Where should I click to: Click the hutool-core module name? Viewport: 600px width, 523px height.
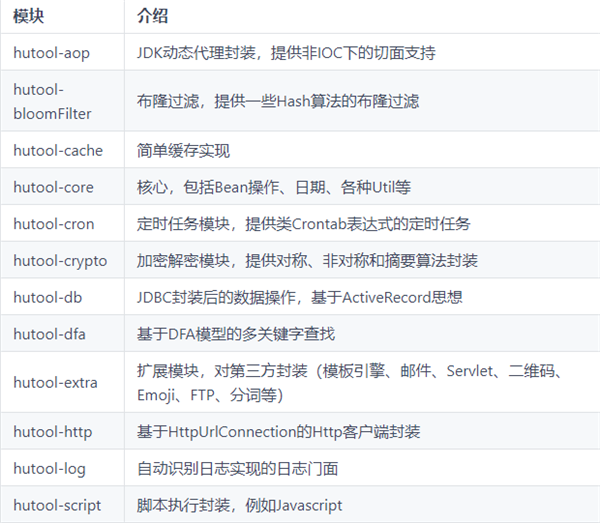pyautogui.click(x=53, y=187)
